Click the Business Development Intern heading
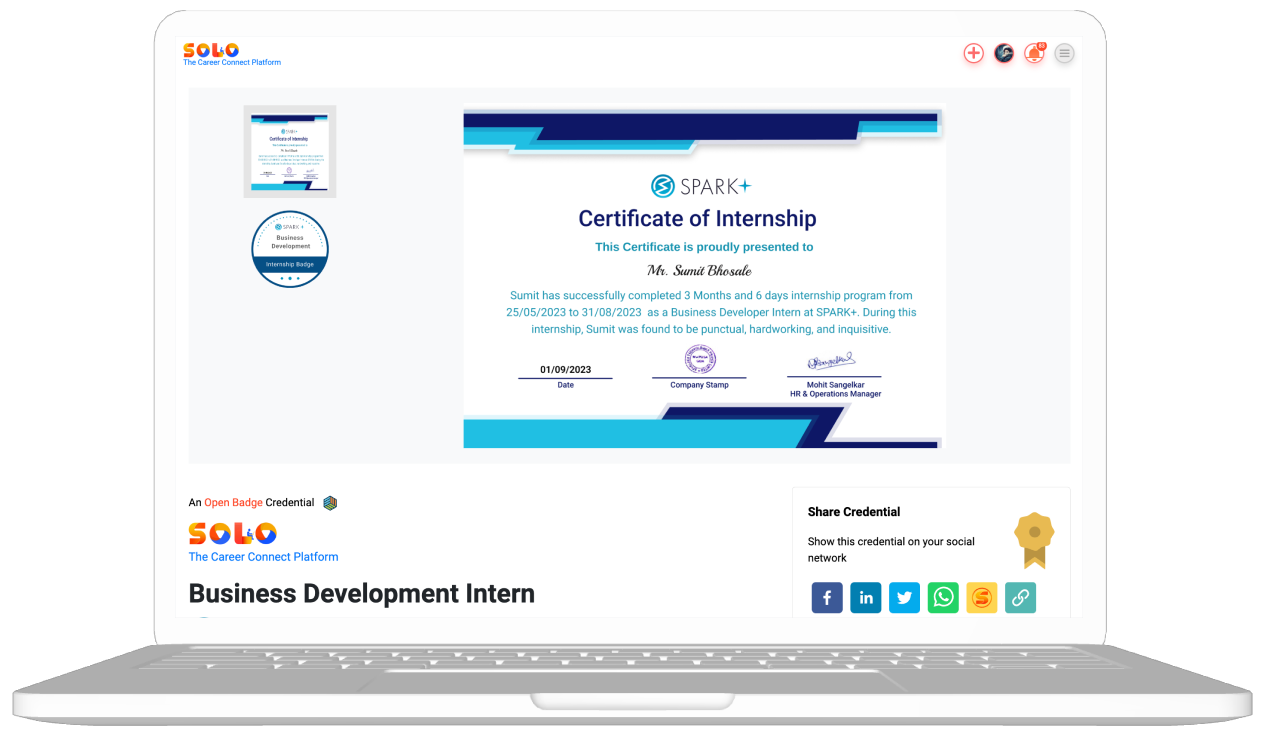1267x732 pixels. 361,593
